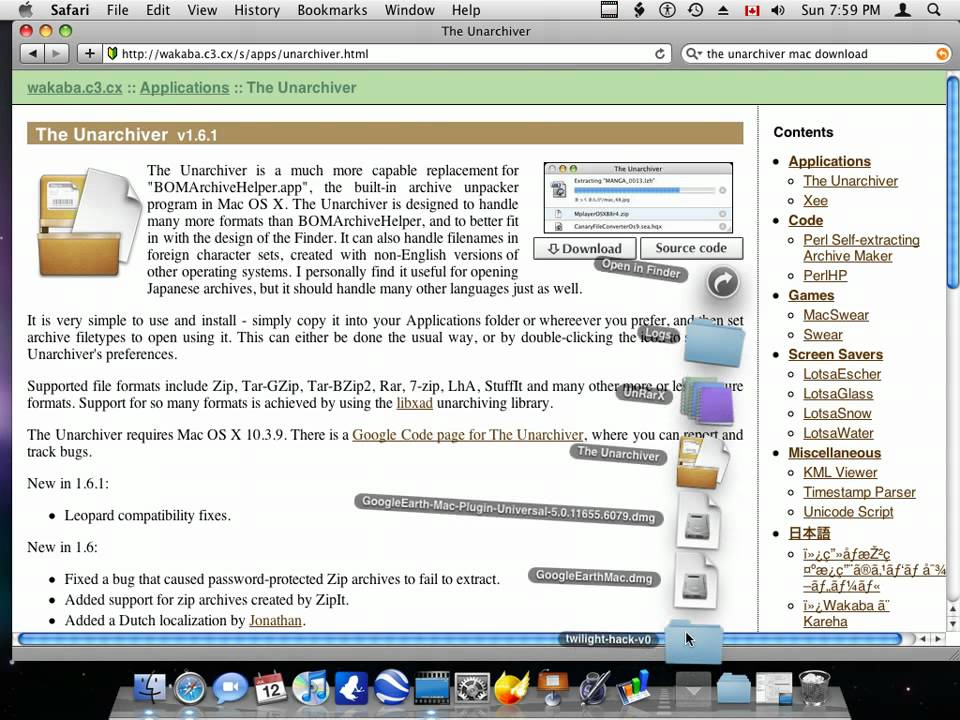
Task: Open the Universal Access menu bar icon
Action: 667,10
